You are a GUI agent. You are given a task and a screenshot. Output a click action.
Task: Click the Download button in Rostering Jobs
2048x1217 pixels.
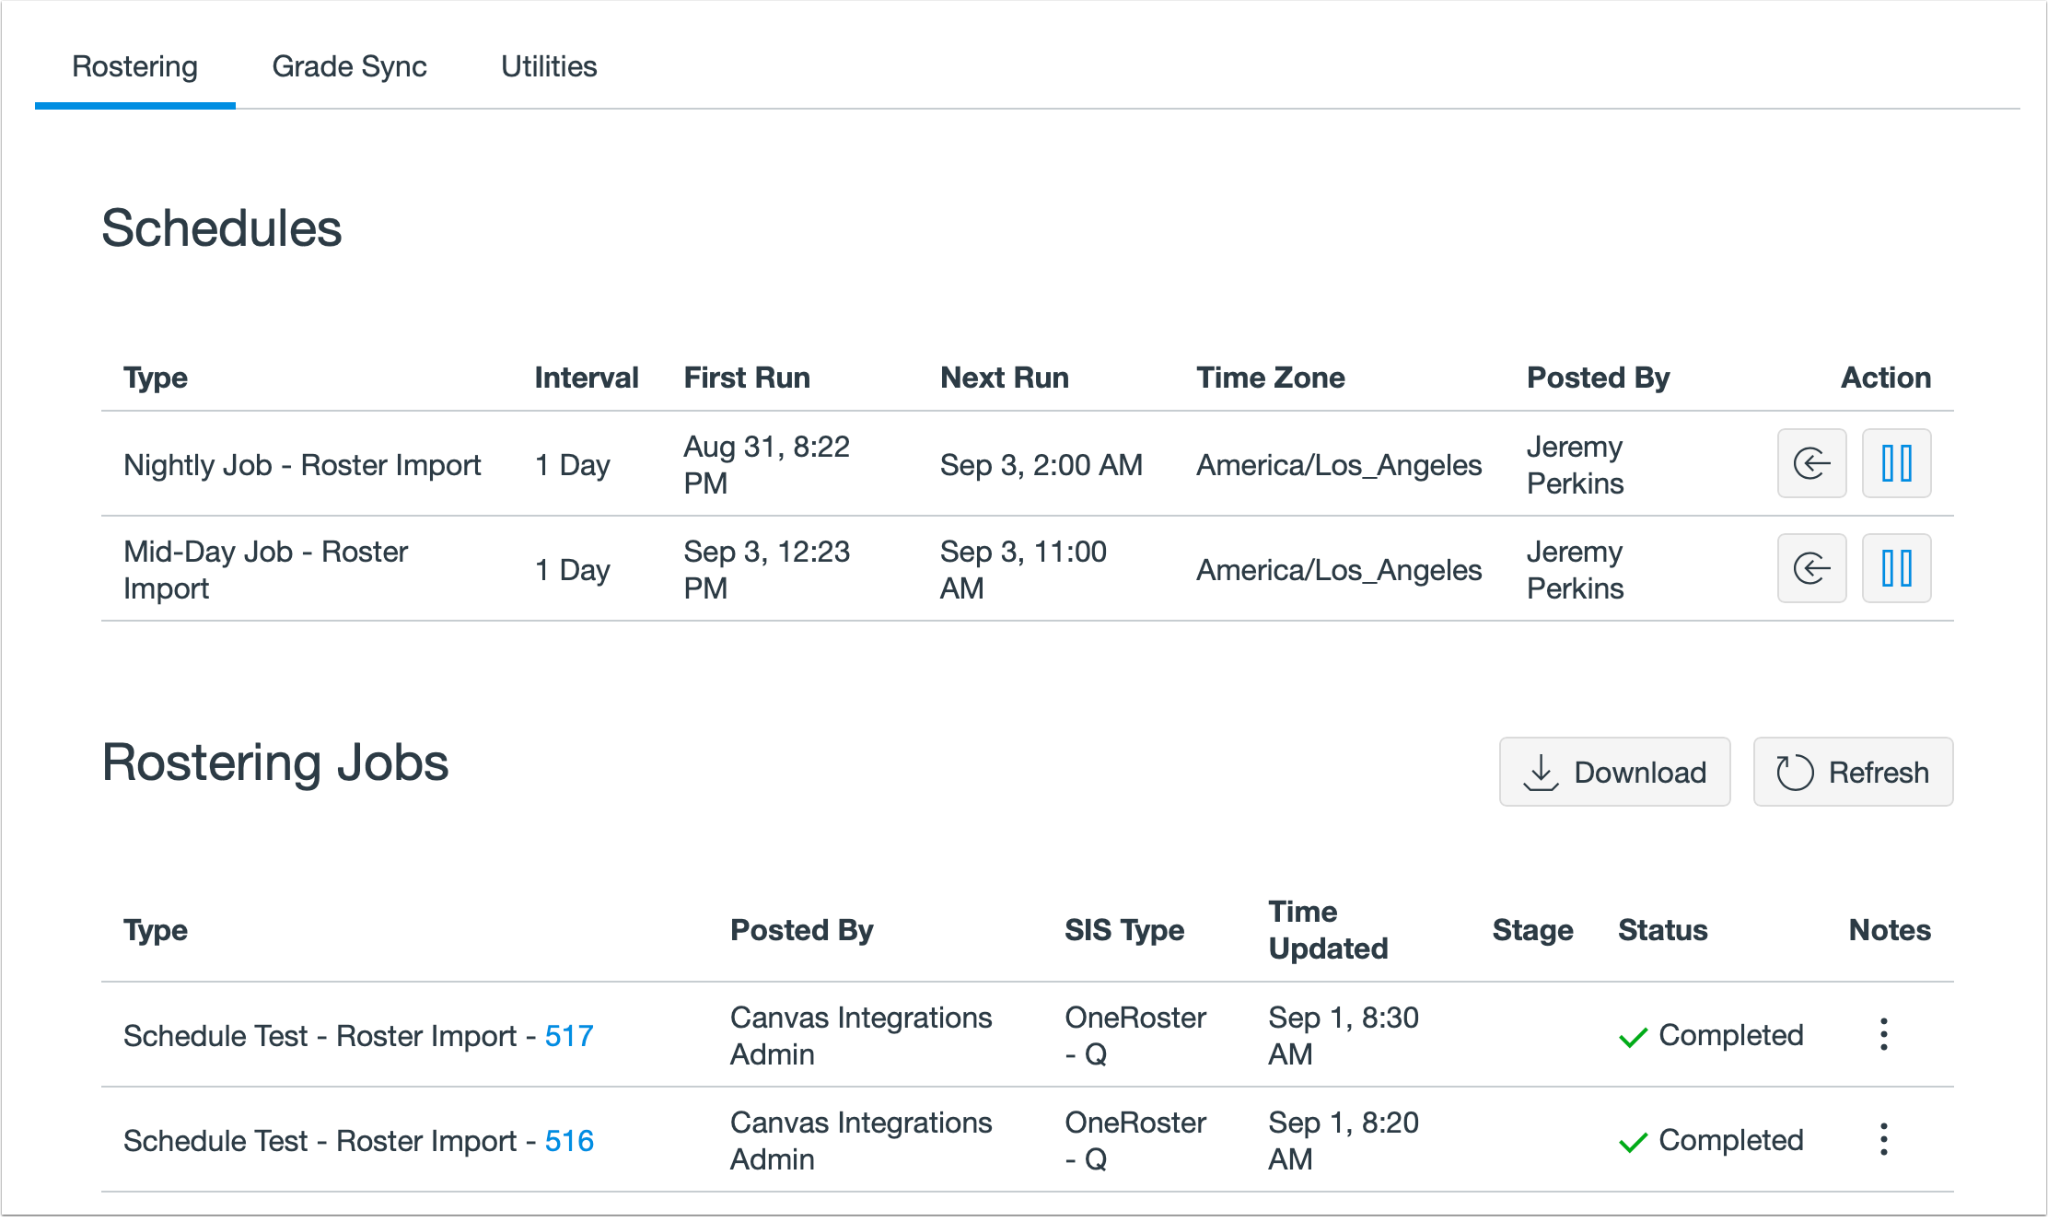click(1614, 772)
